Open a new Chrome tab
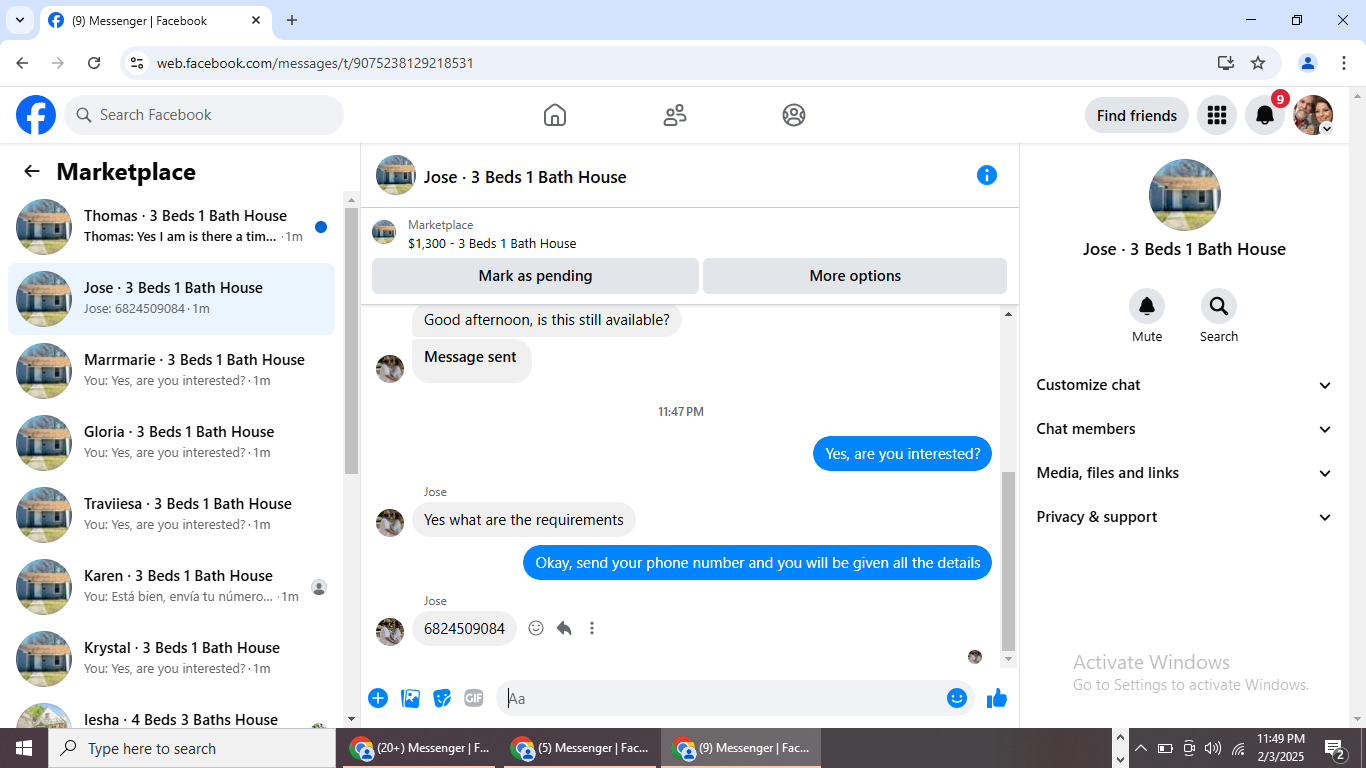Image resolution: width=1366 pixels, height=768 pixels. (x=292, y=20)
